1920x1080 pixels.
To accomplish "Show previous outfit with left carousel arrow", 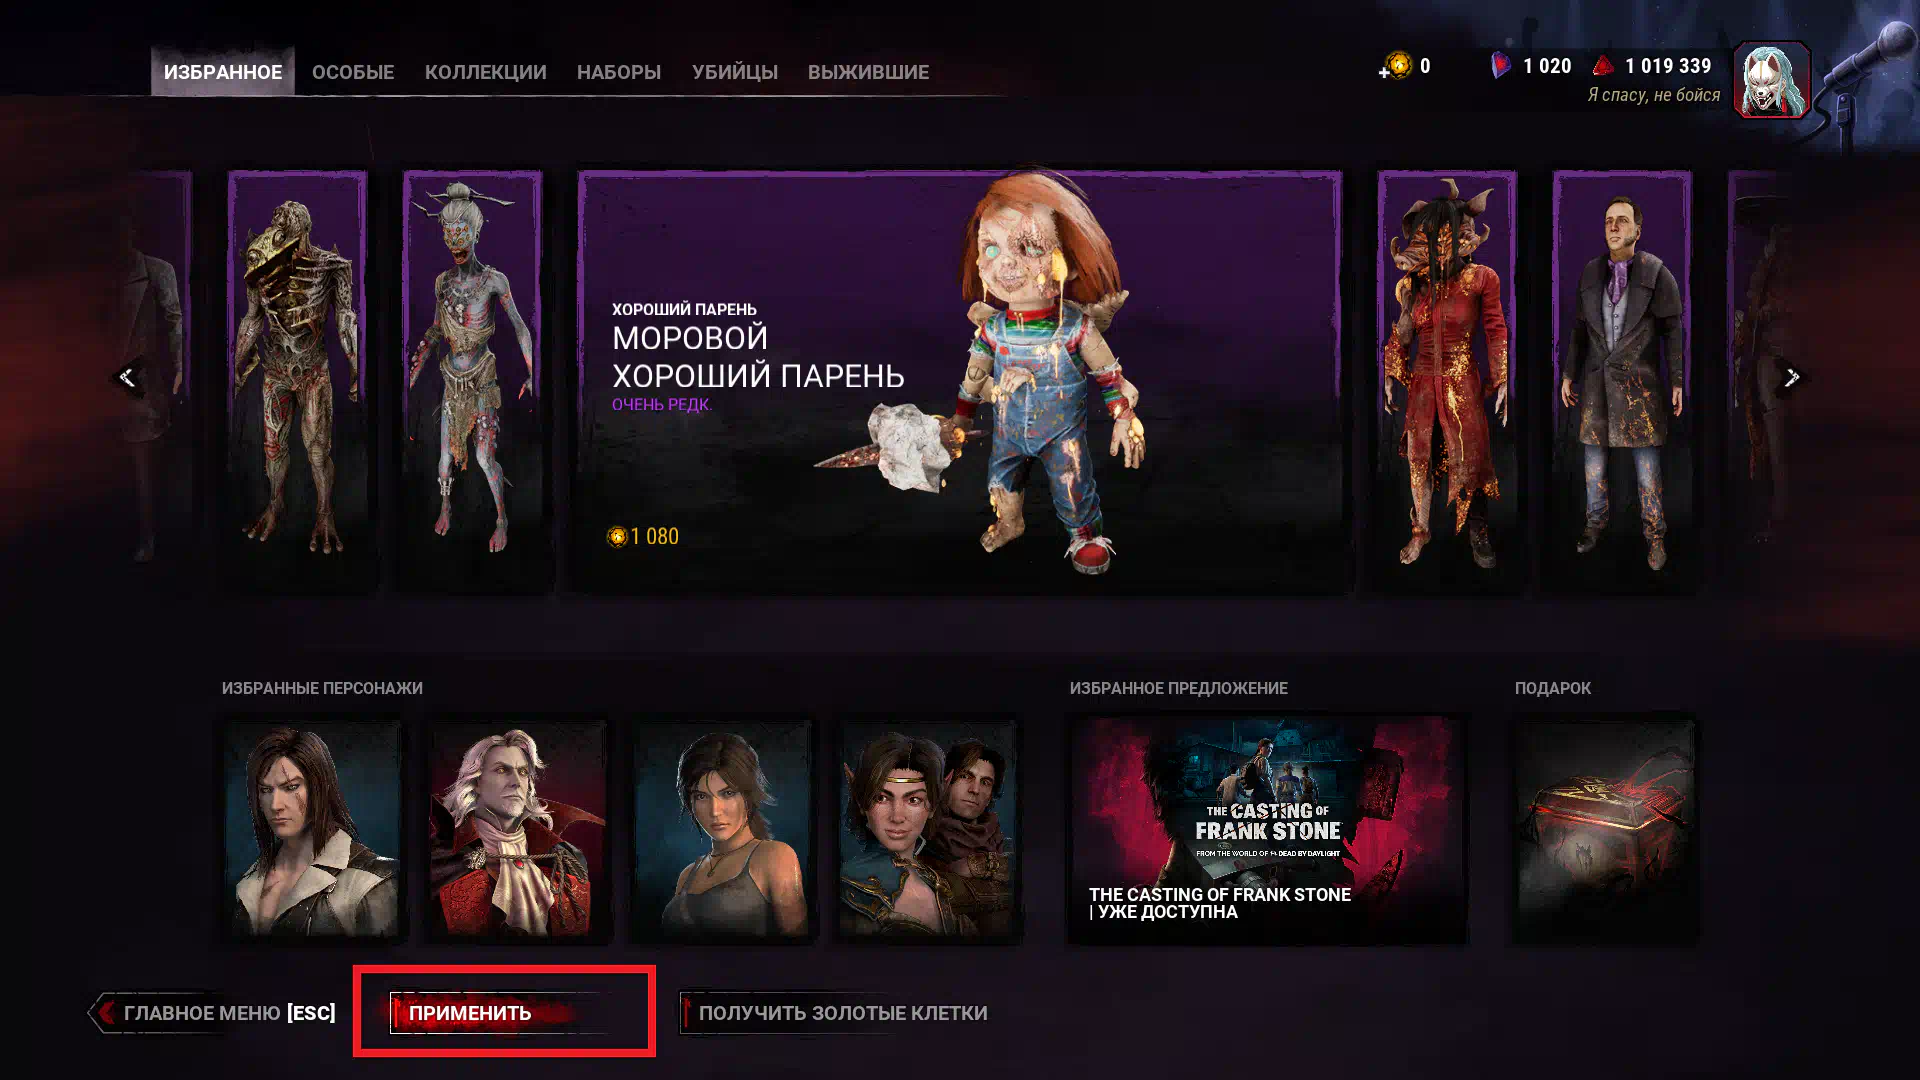I will pos(127,377).
